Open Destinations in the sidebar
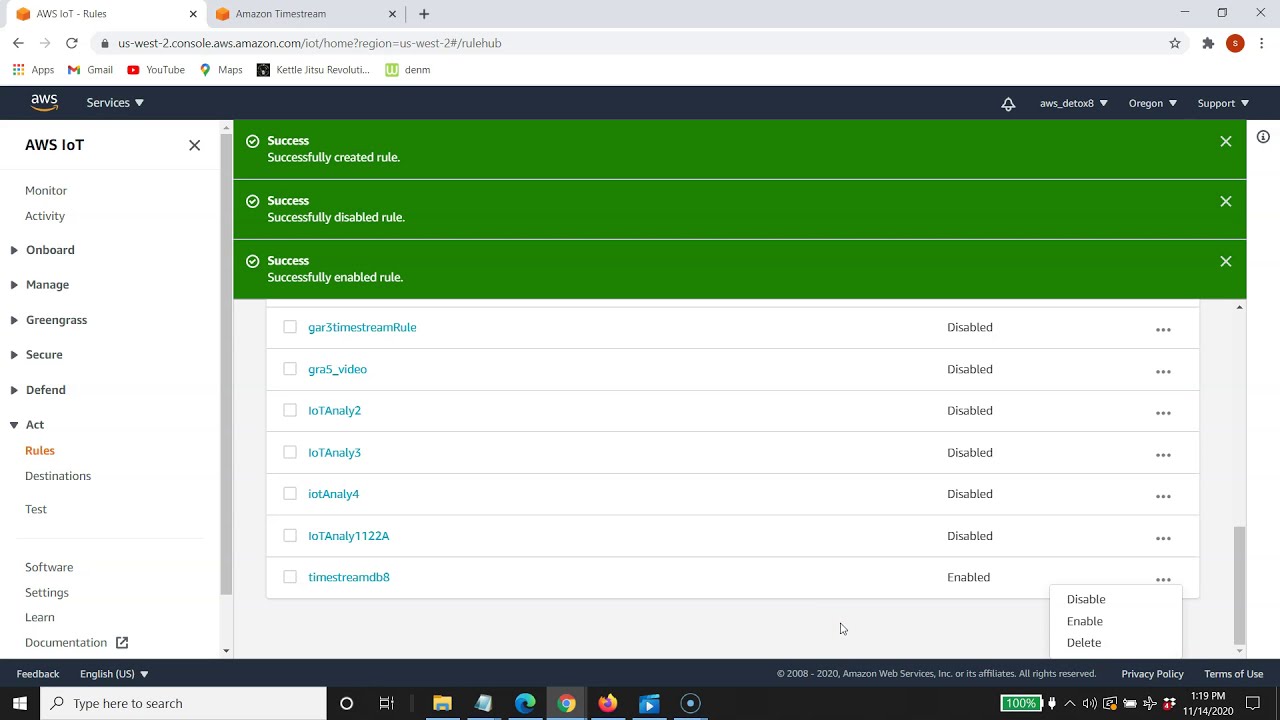This screenshot has height=720, width=1280. point(58,476)
